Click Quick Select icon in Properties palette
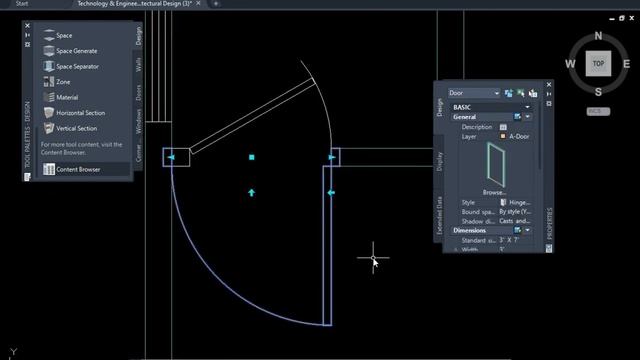 [533, 93]
